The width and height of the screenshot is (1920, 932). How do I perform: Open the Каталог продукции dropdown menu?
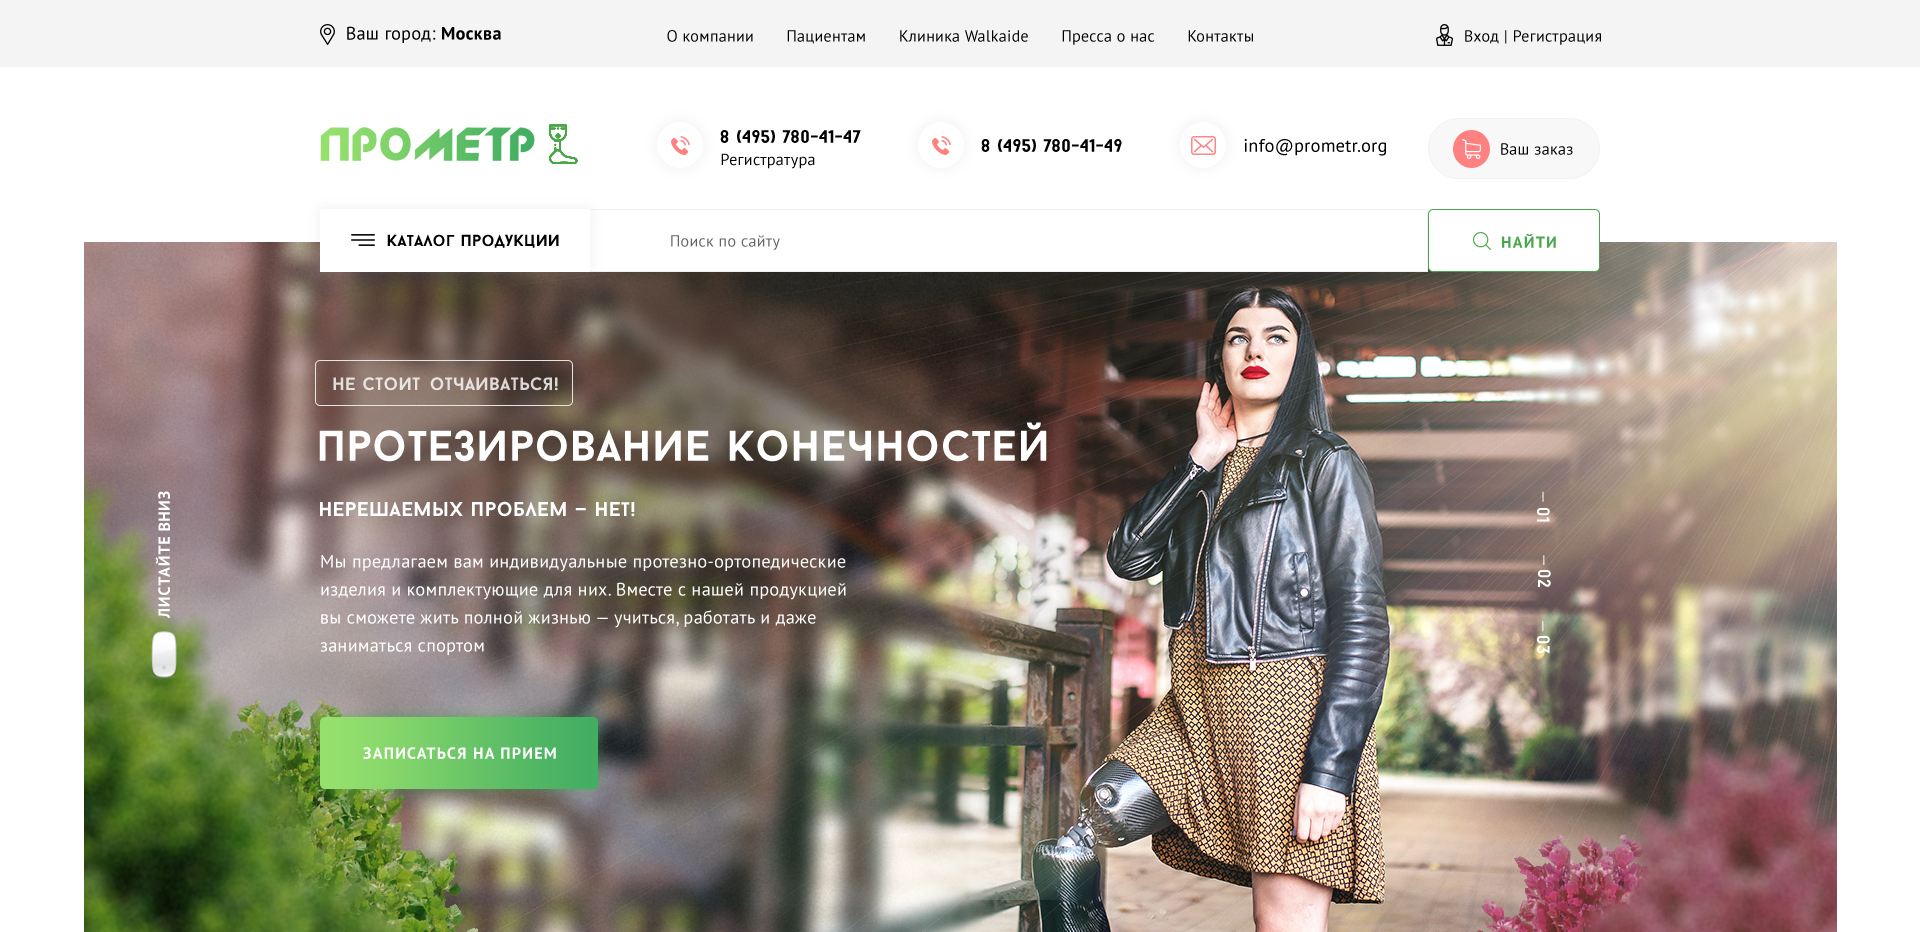click(455, 240)
